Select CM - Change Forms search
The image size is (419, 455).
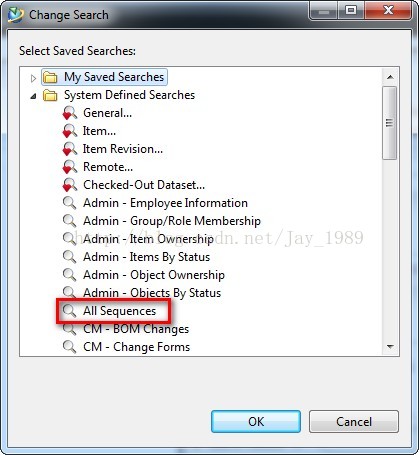[x=136, y=347]
